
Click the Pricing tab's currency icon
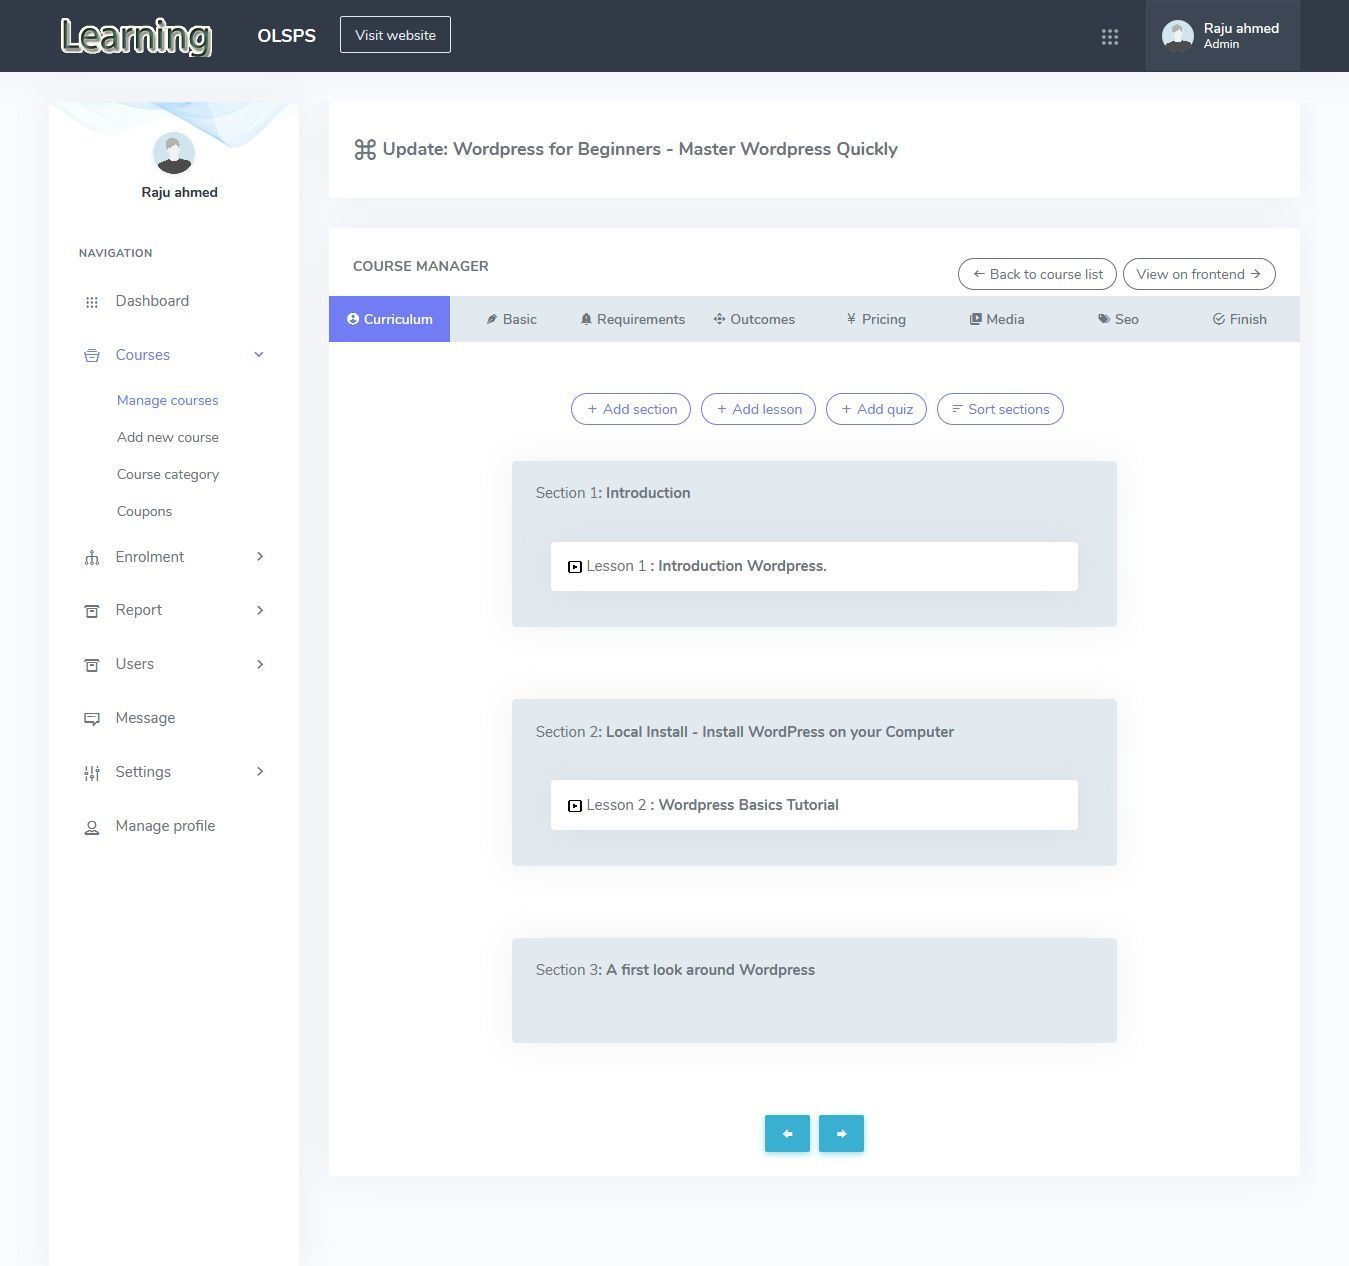[x=851, y=319]
